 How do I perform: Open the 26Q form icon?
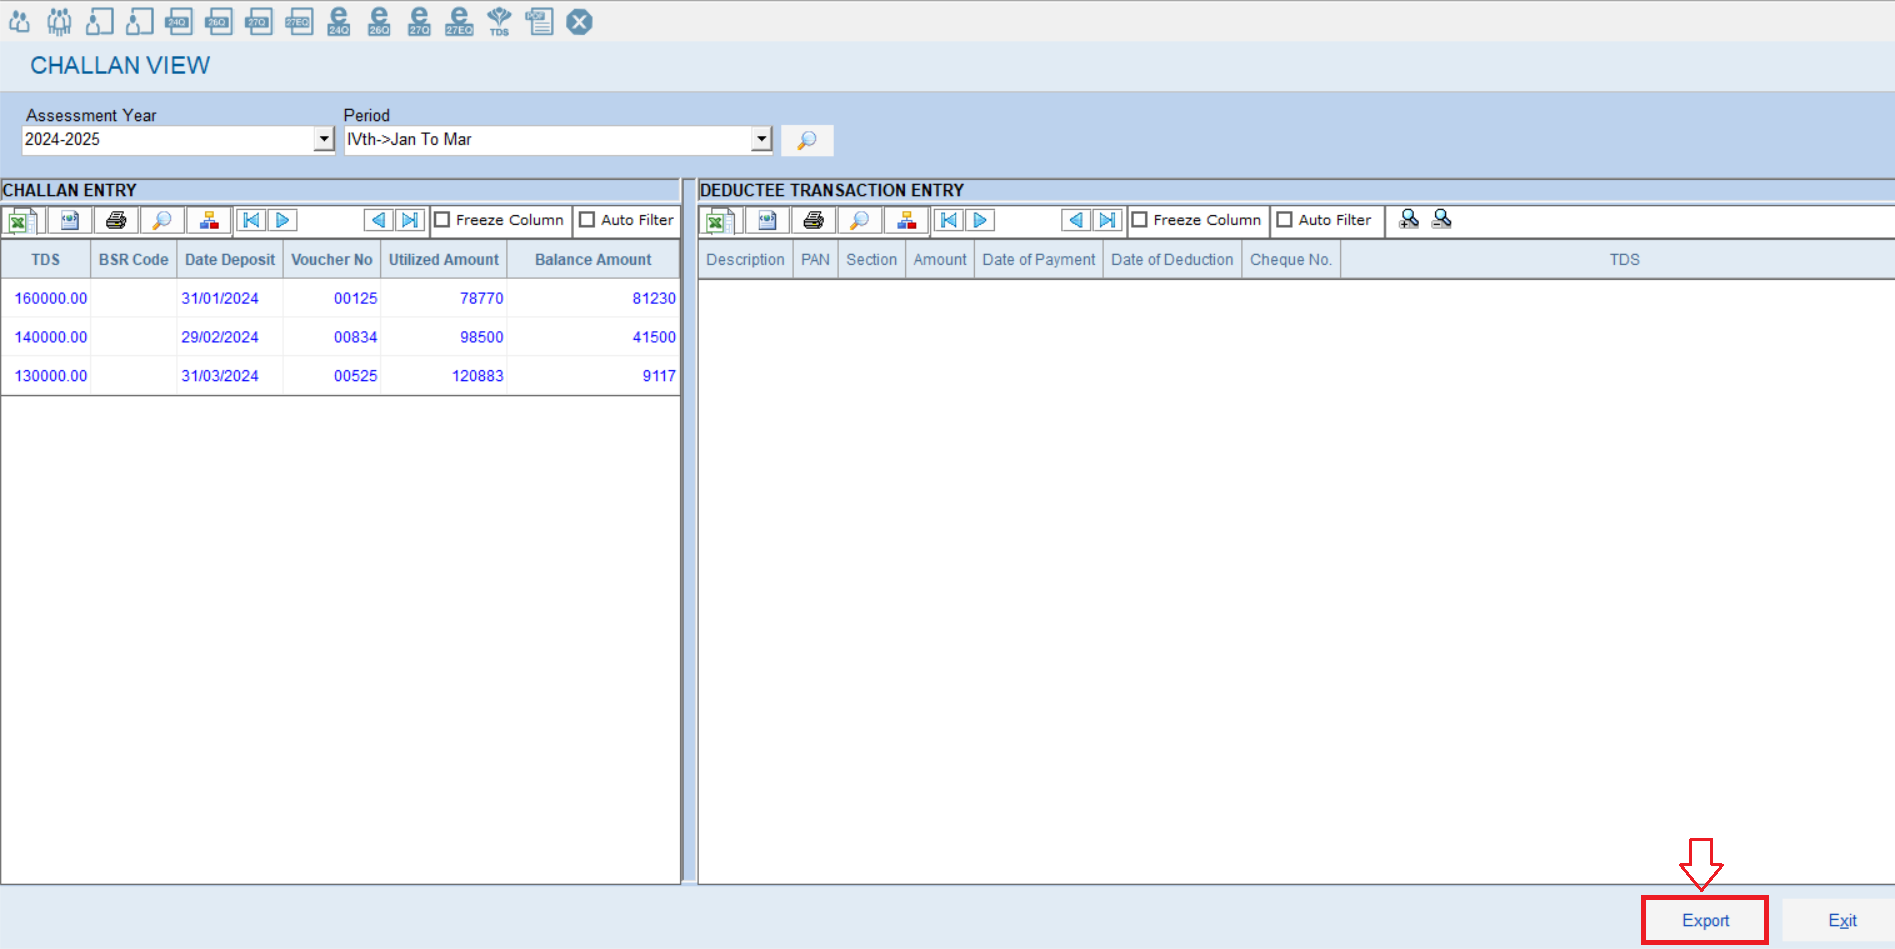pos(219,21)
